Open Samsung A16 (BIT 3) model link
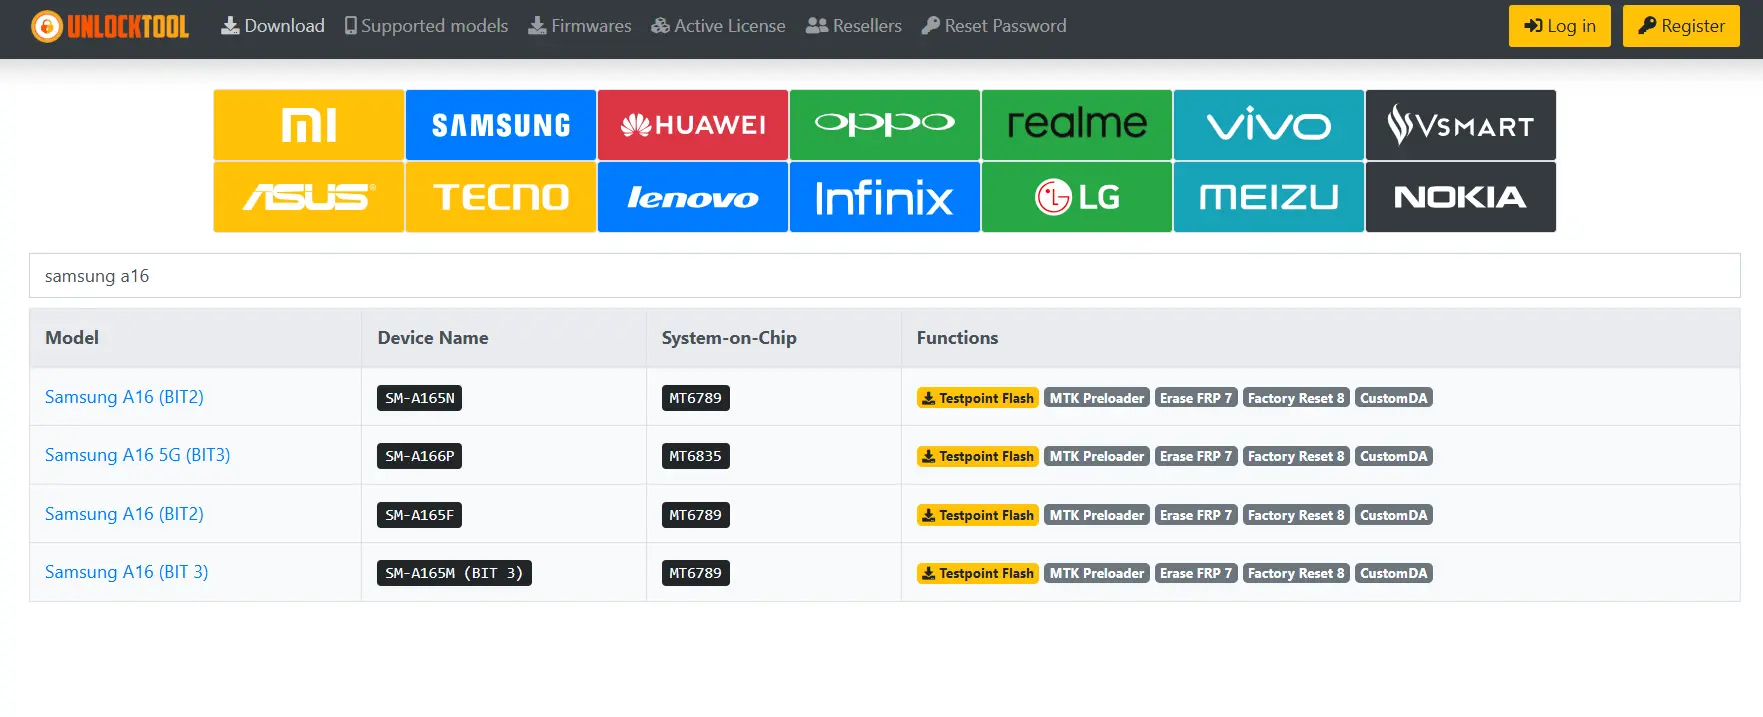 tap(127, 572)
